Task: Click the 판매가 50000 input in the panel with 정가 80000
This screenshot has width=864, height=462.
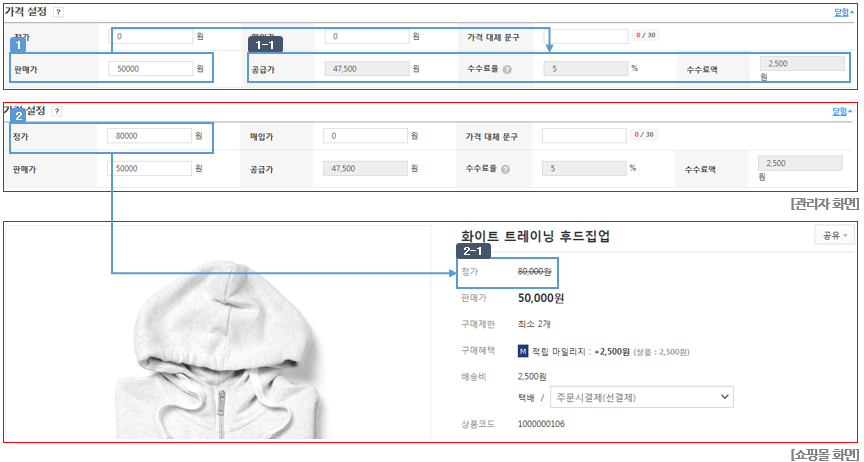Action: [150, 168]
